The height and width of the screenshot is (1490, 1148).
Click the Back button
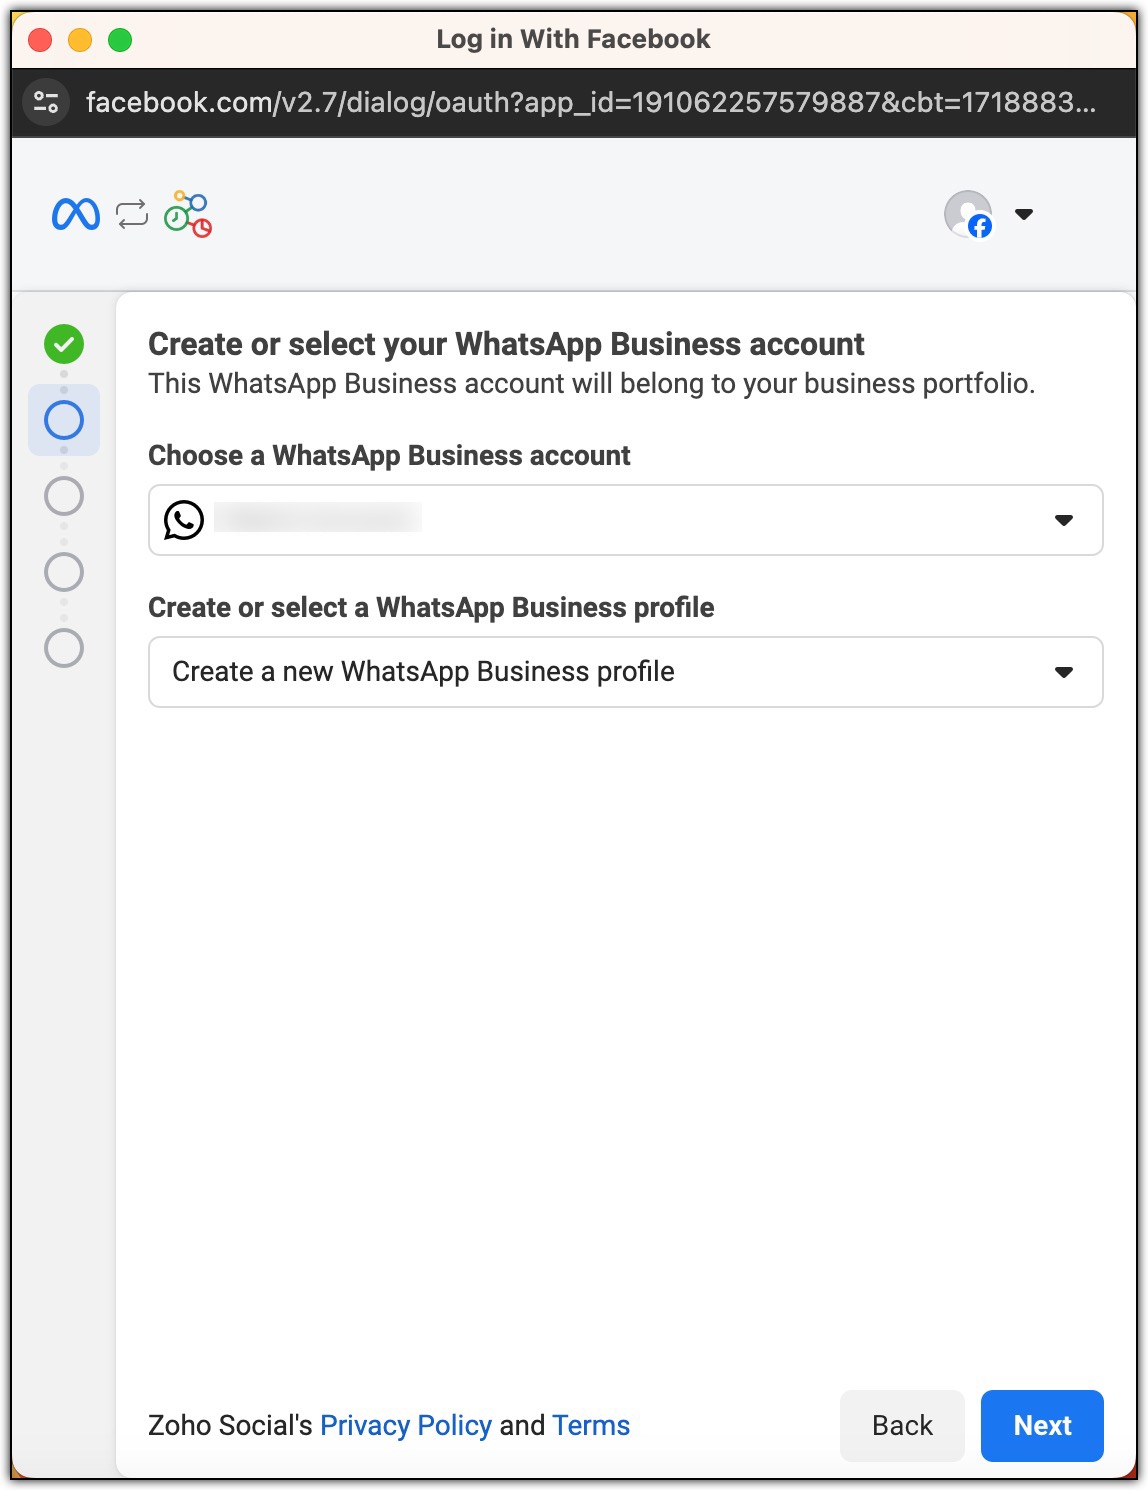tap(902, 1425)
